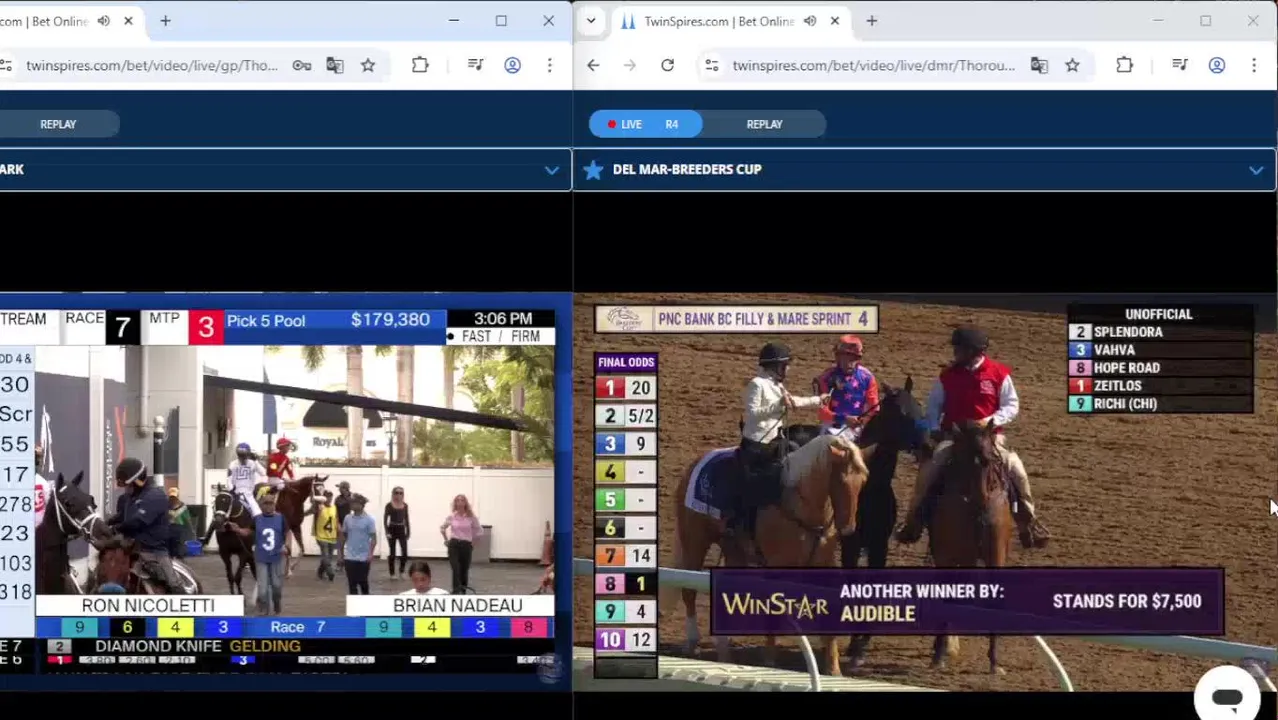Open media controls in right window toolbar
This screenshot has width=1278, height=720.
pos(1180,66)
